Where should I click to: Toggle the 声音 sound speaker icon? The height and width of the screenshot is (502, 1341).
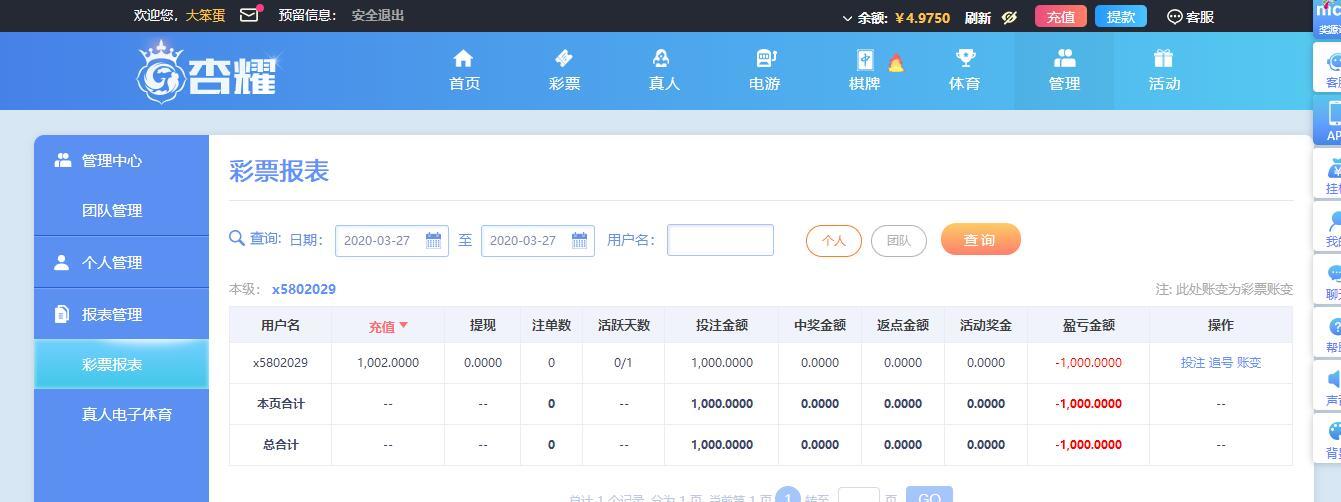pos(1334,379)
